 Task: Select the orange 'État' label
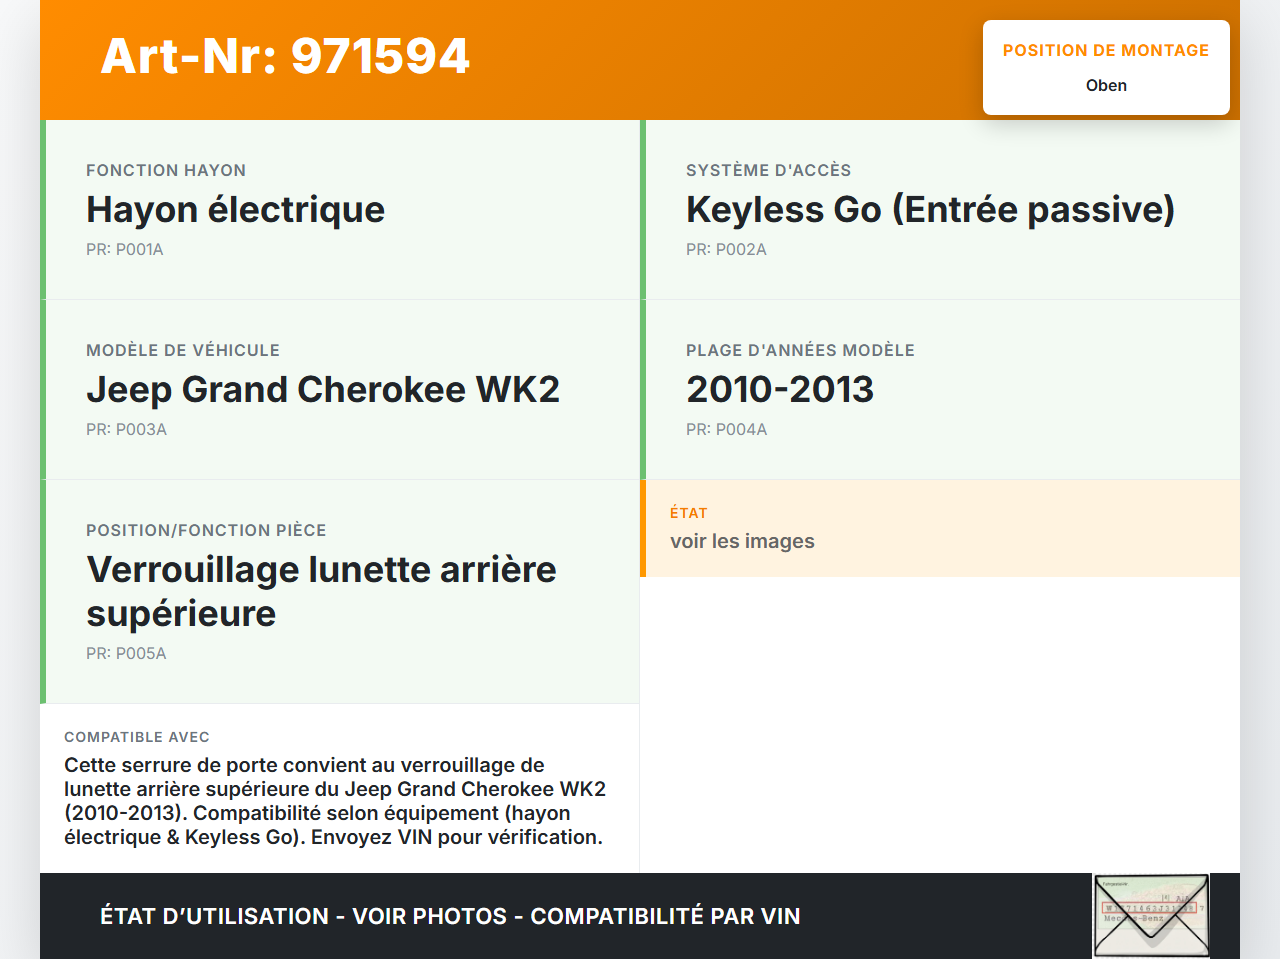point(689,513)
